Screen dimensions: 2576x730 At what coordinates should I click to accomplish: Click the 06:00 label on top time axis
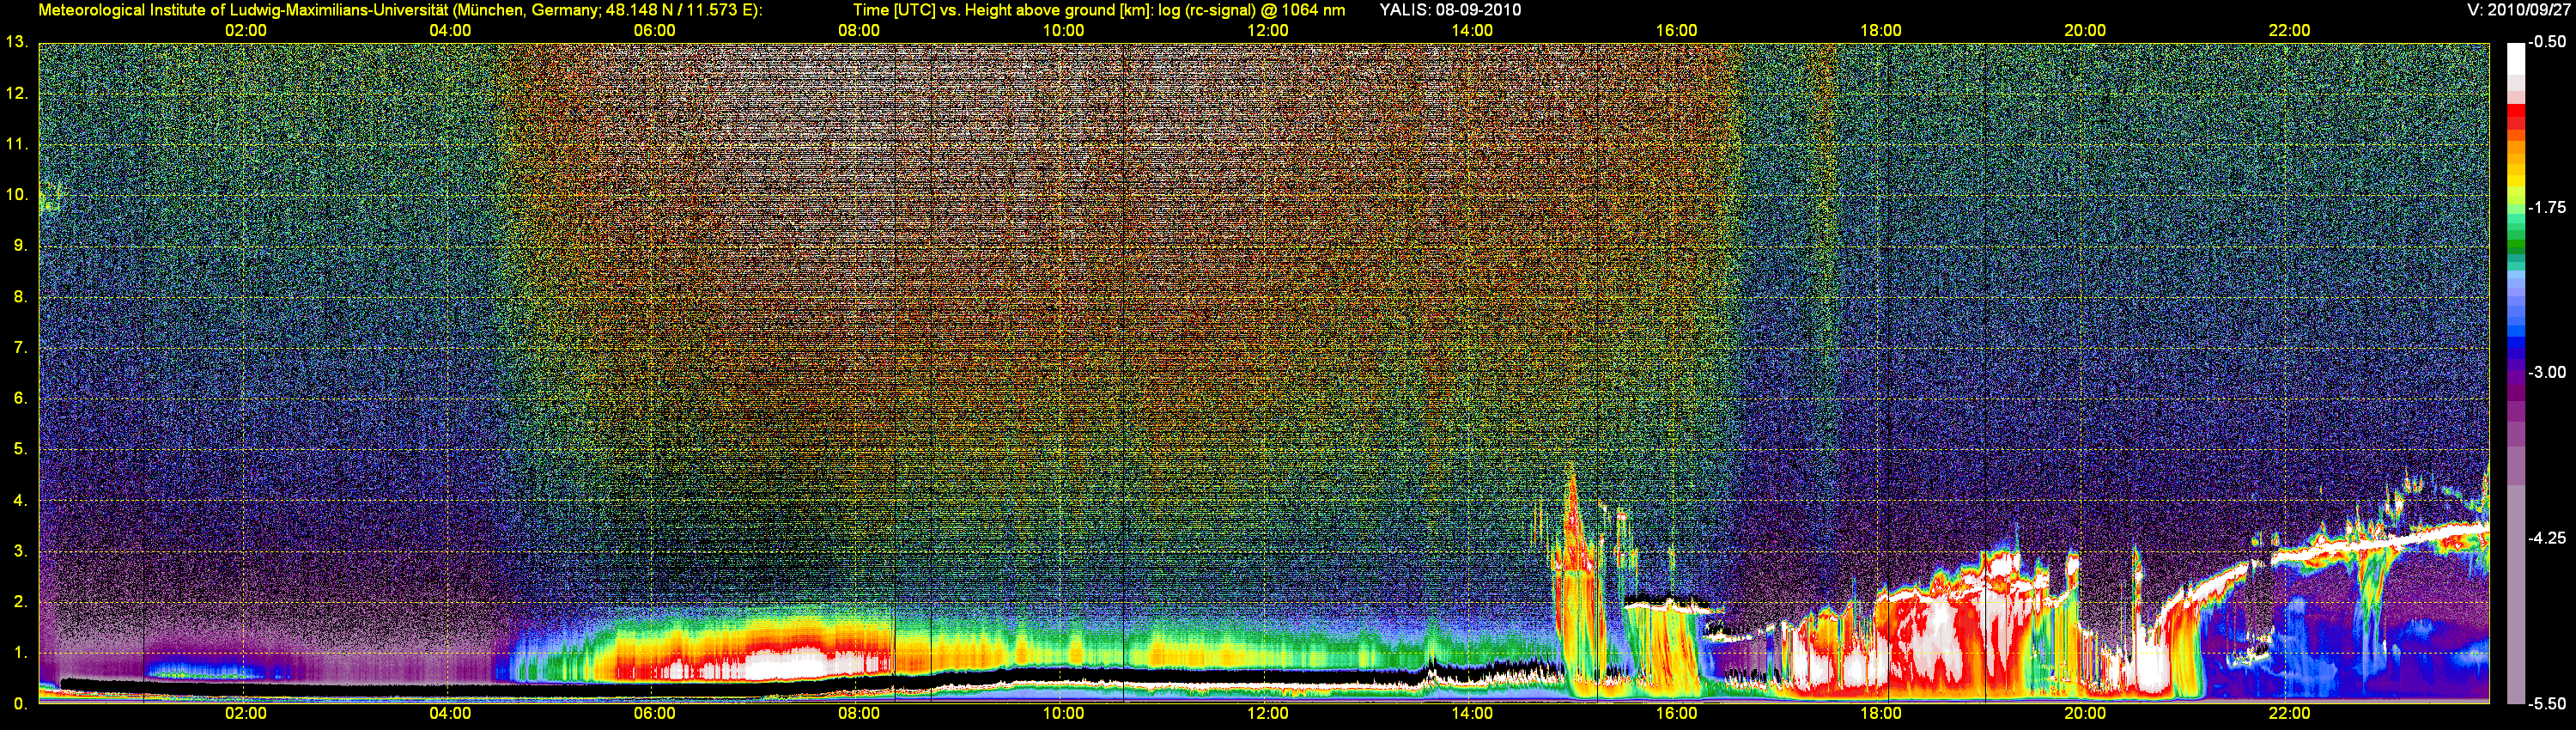pyautogui.click(x=654, y=31)
